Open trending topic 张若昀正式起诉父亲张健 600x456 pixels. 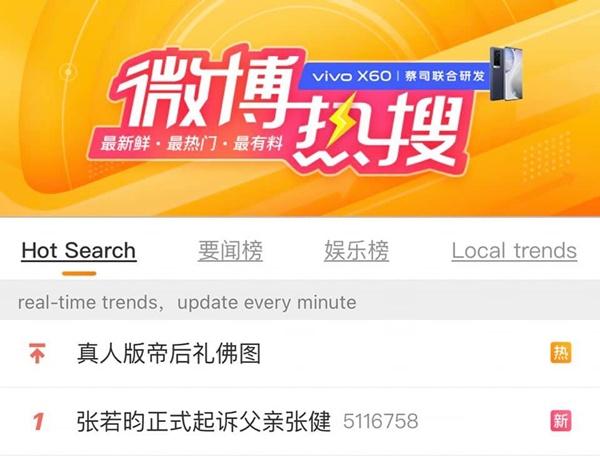204,421
